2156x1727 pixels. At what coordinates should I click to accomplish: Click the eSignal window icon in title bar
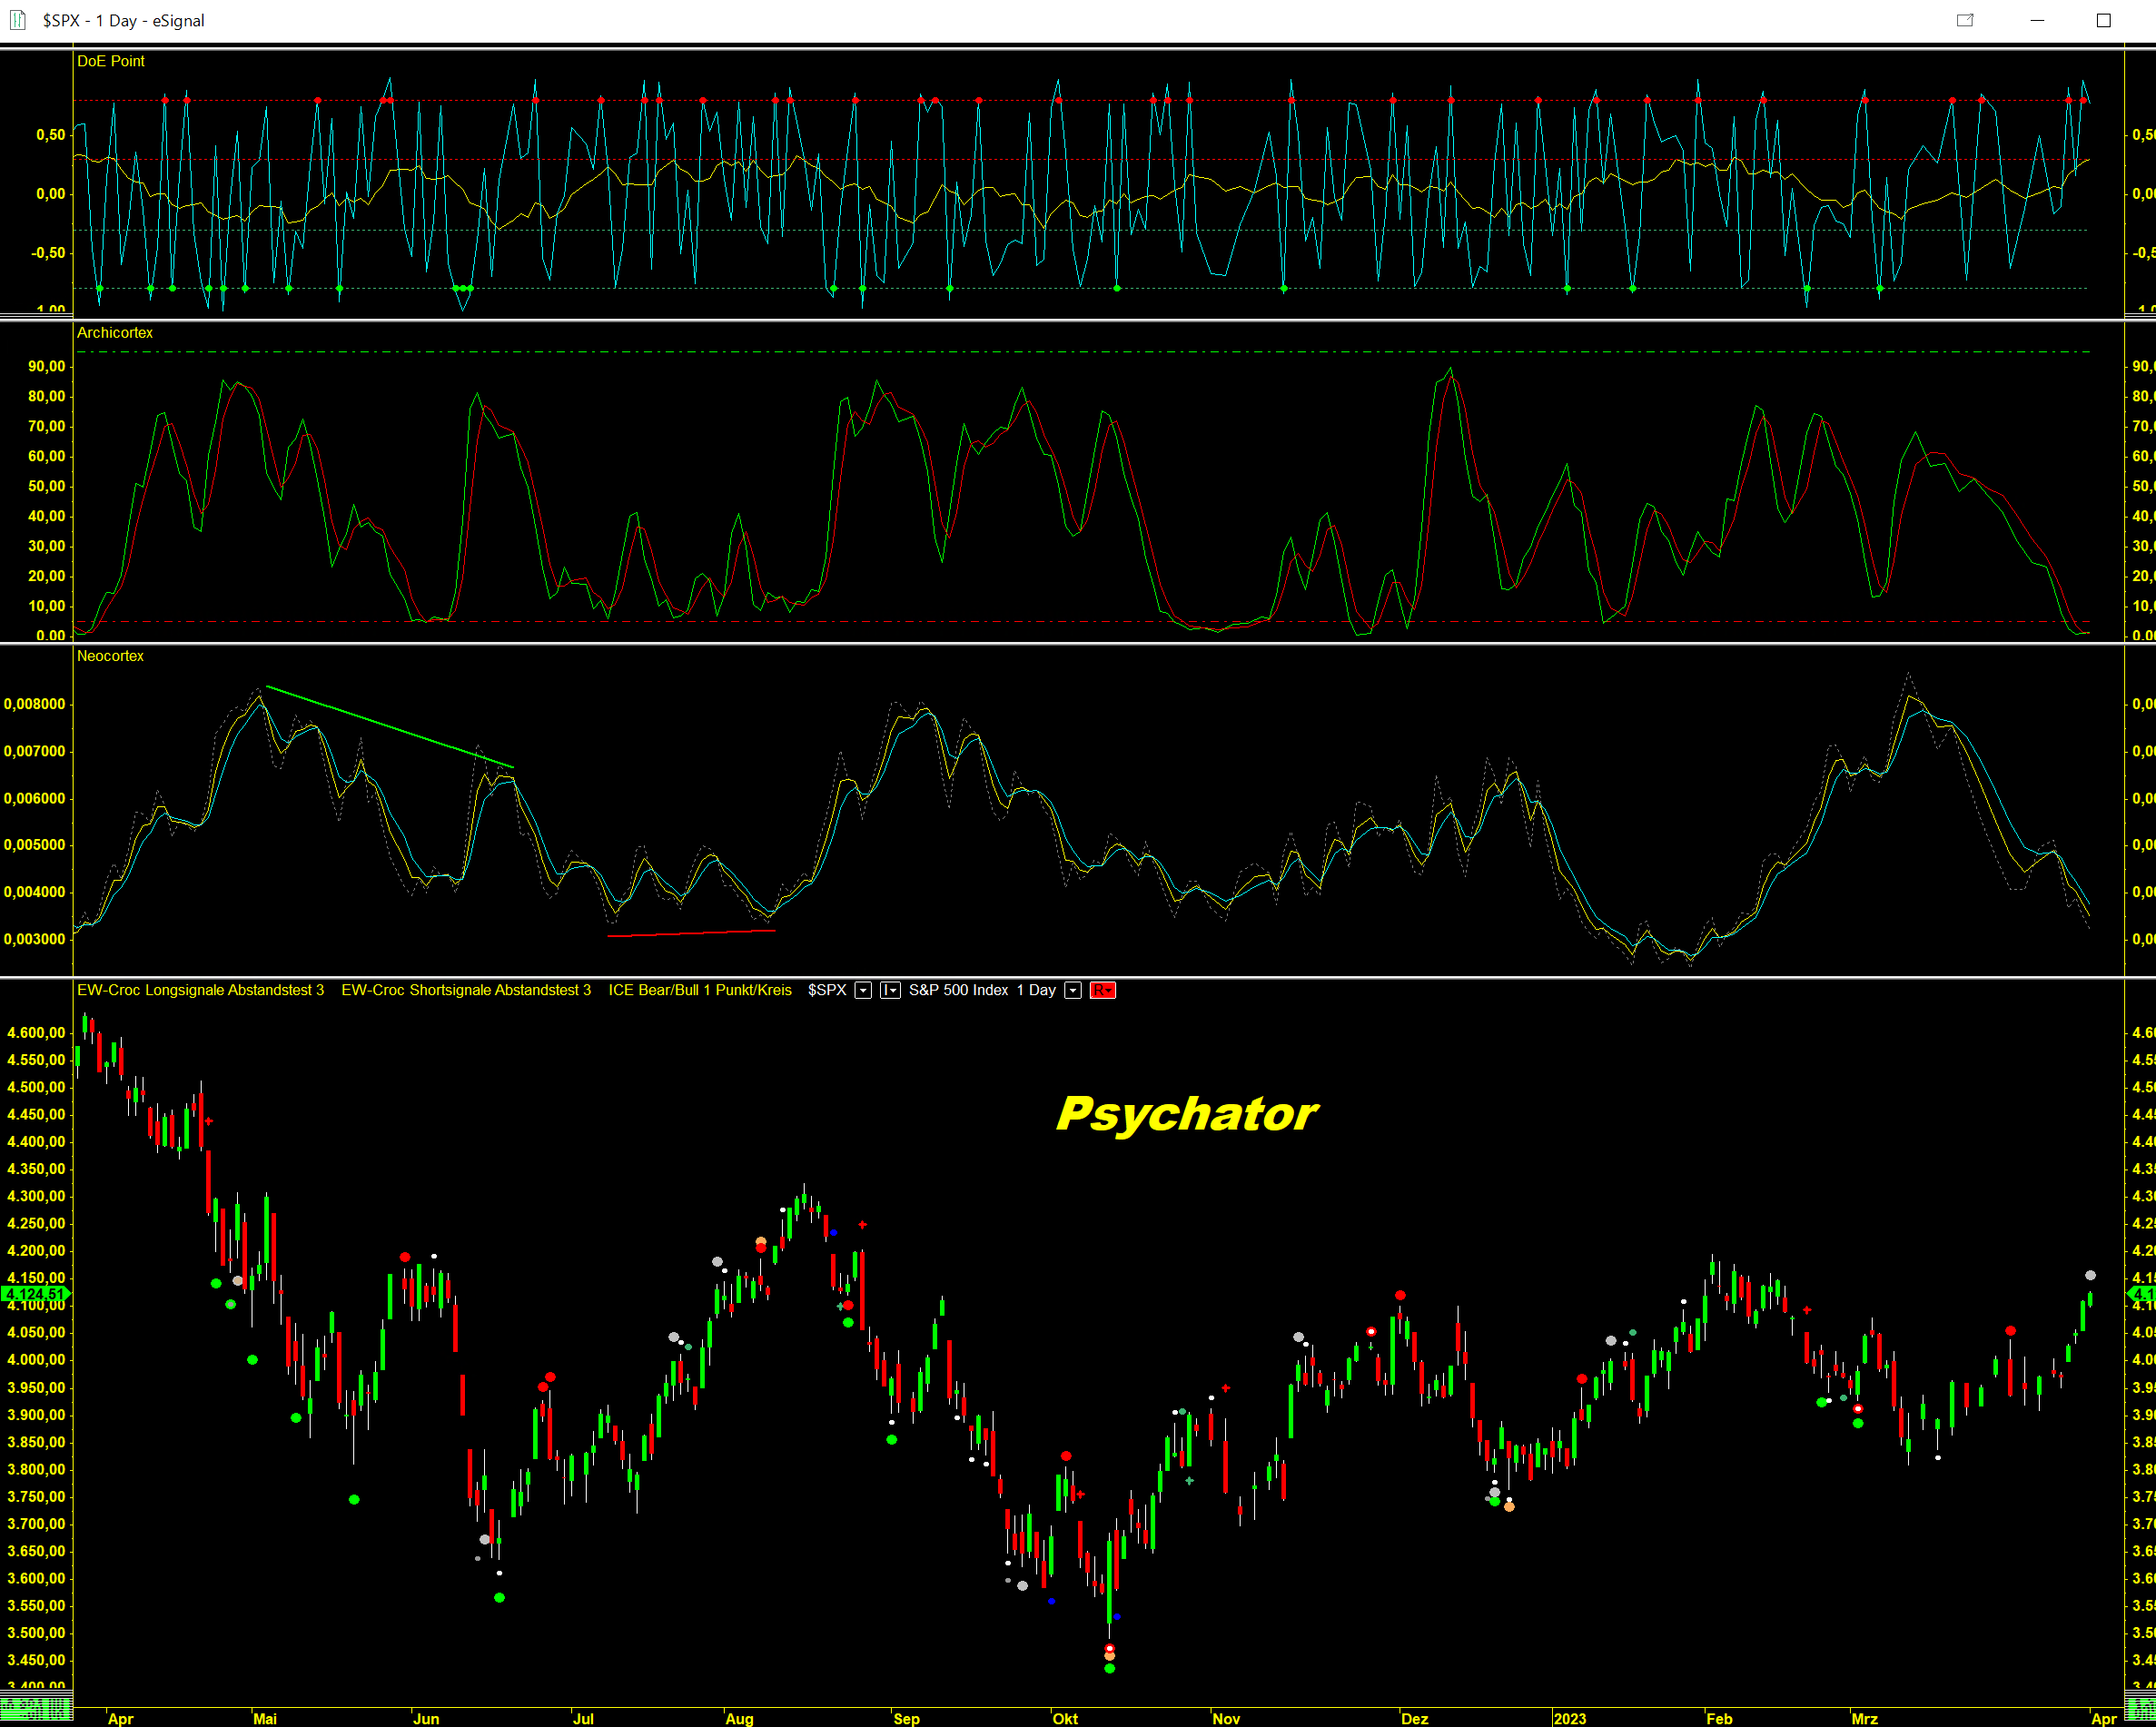click(x=17, y=20)
